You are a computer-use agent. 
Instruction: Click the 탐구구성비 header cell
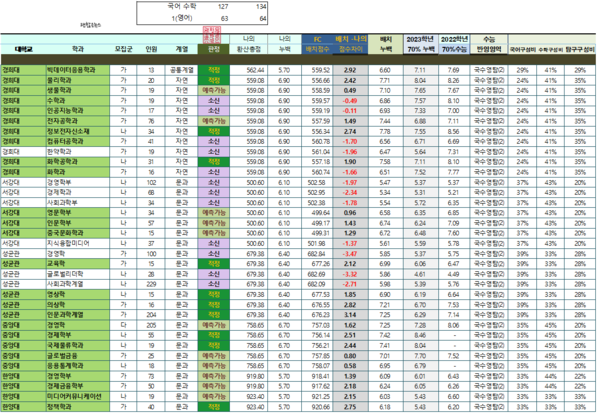click(580, 49)
